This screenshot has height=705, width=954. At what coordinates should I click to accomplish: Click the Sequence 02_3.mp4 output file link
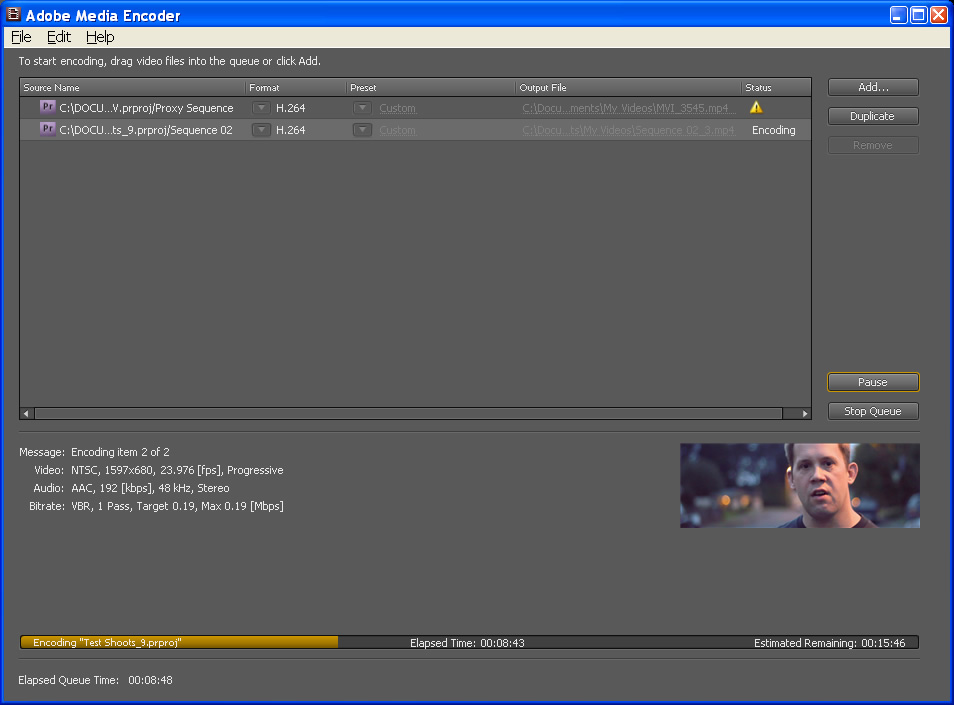tap(628, 130)
